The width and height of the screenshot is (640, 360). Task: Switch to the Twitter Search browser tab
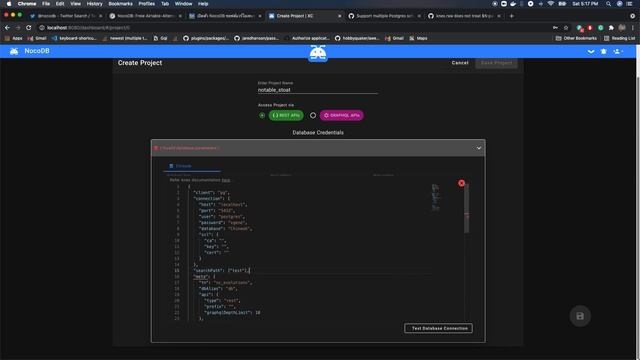65,16
